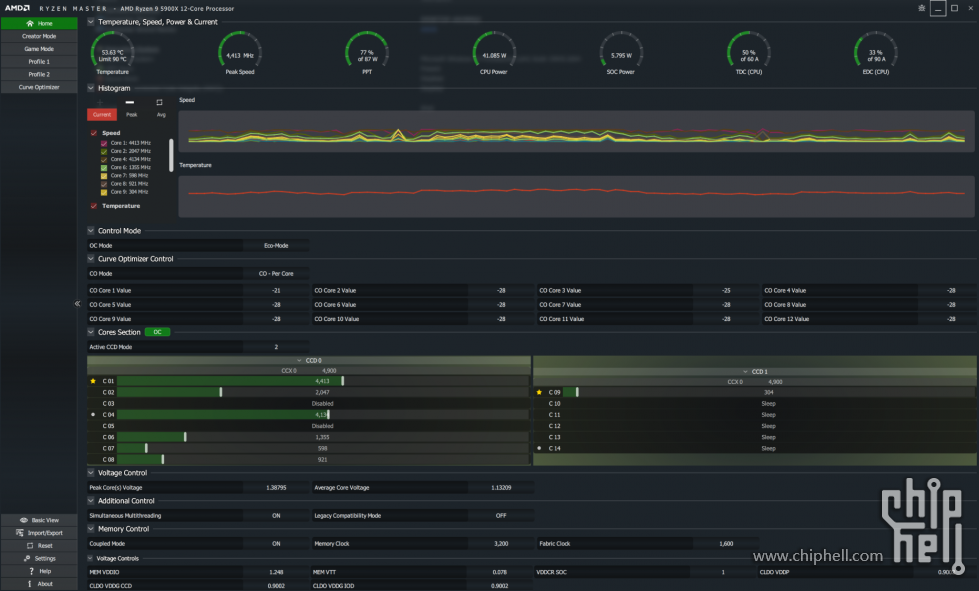
Task: Click the gold star beside core C 09
Action: tap(539, 392)
